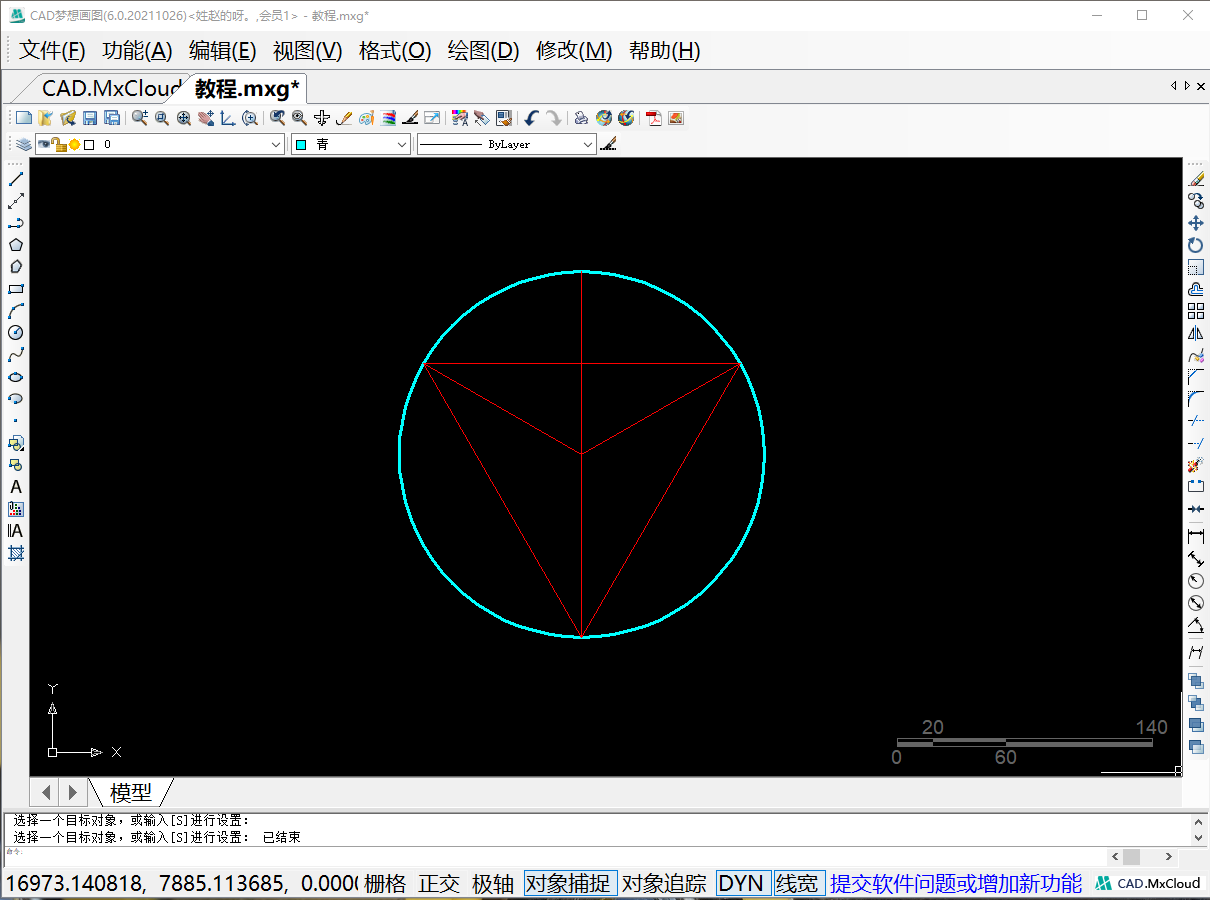Screen dimensions: 1210x900
Task: Select the Move tool
Action: coord(1195,223)
